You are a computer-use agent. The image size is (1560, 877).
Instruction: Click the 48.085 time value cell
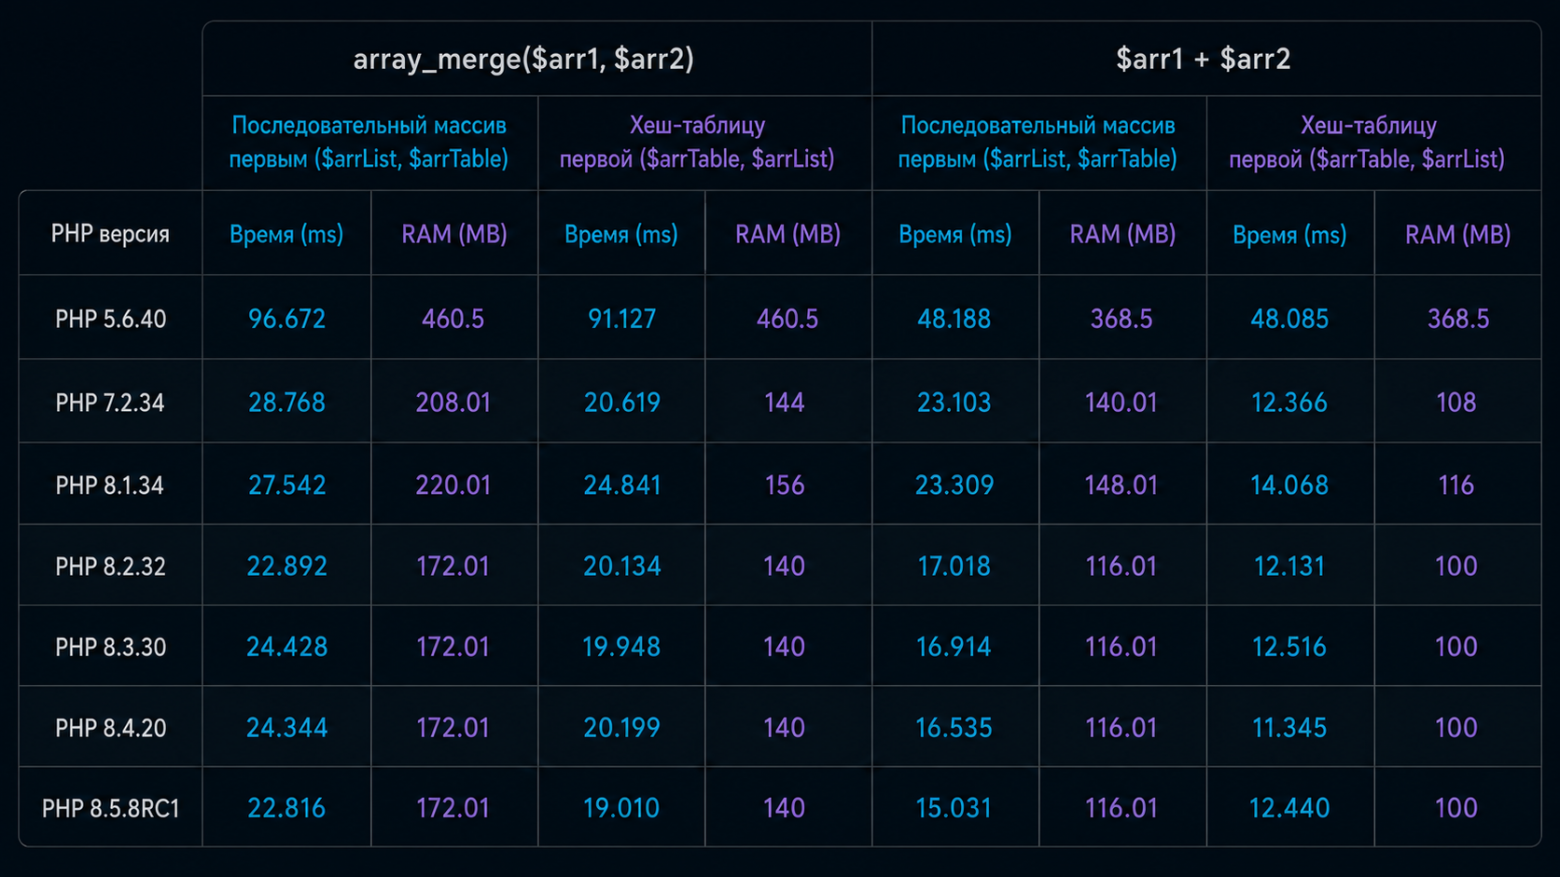pos(1290,318)
